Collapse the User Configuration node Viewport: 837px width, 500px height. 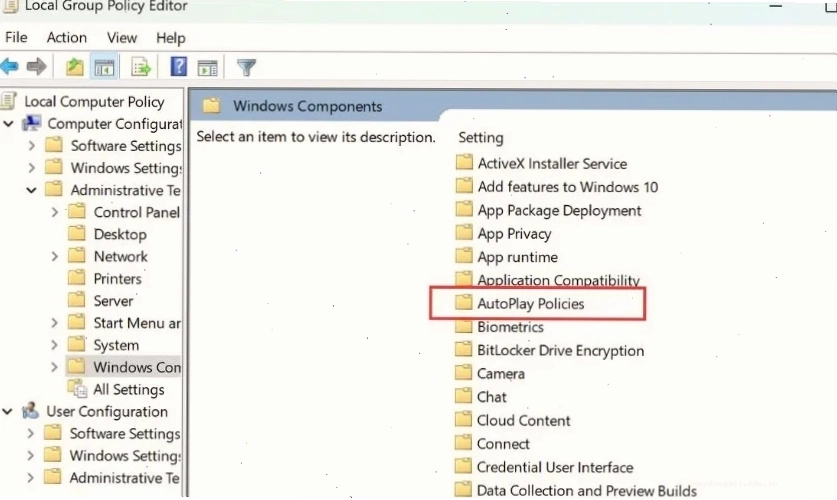pyautogui.click(x=7, y=411)
